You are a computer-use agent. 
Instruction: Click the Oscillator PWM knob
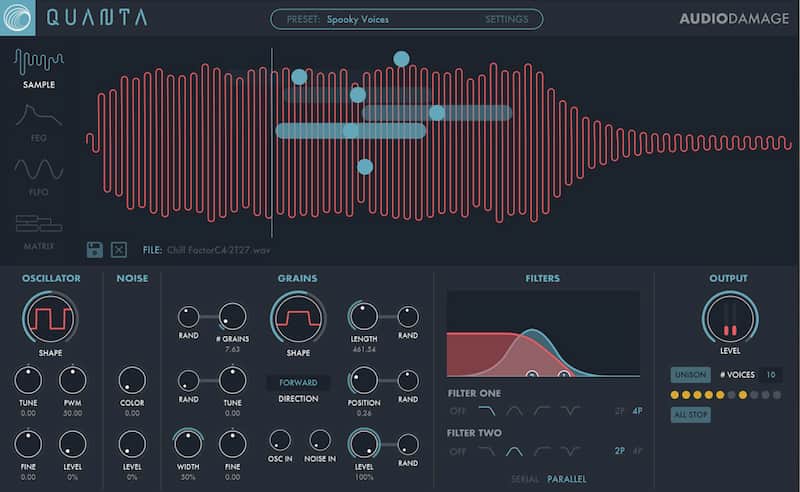tap(72, 380)
